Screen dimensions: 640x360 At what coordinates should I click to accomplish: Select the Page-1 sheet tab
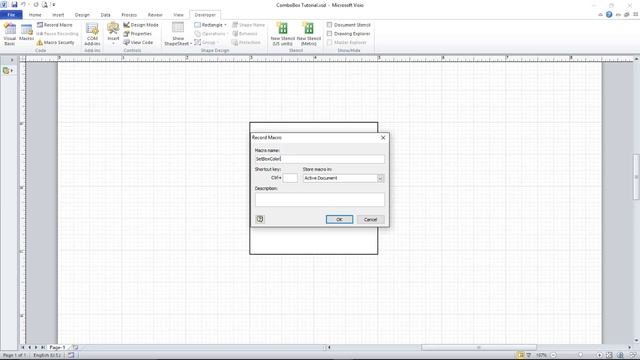point(58,347)
